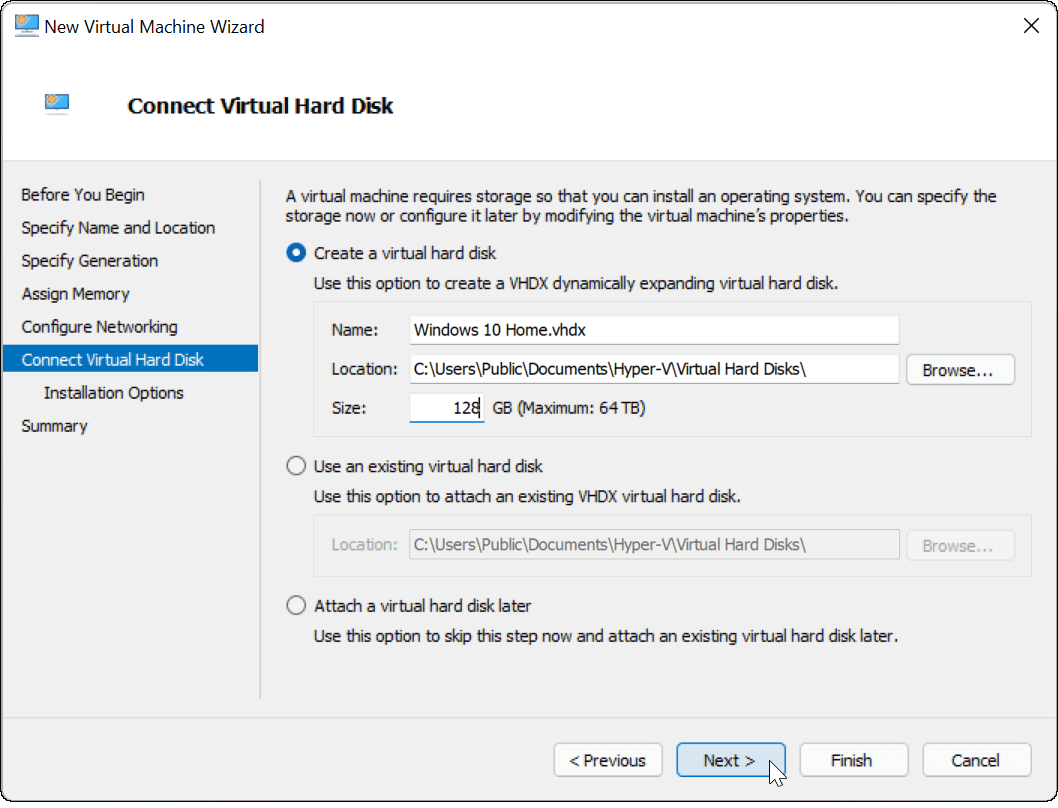This screenshot has width=1058, height=808.
Task: Jump to Specify Generation step
Action: (90, 261)
